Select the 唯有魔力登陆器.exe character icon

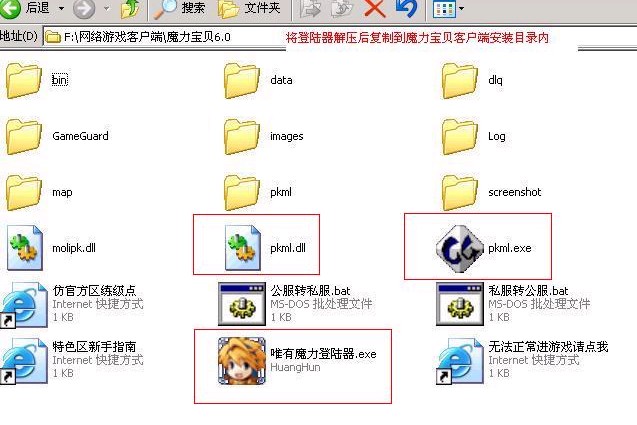(242, 361)
